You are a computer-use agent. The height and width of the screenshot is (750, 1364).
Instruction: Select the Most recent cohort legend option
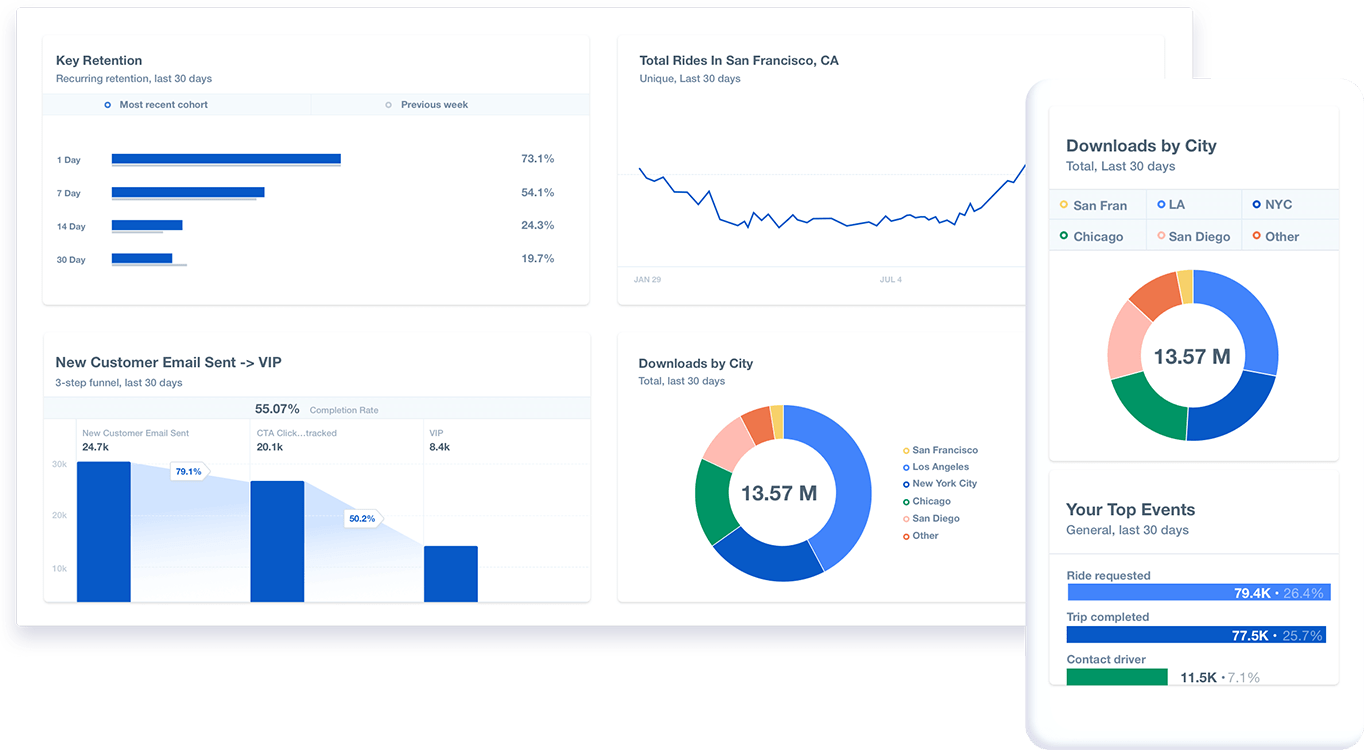[156, 105]
